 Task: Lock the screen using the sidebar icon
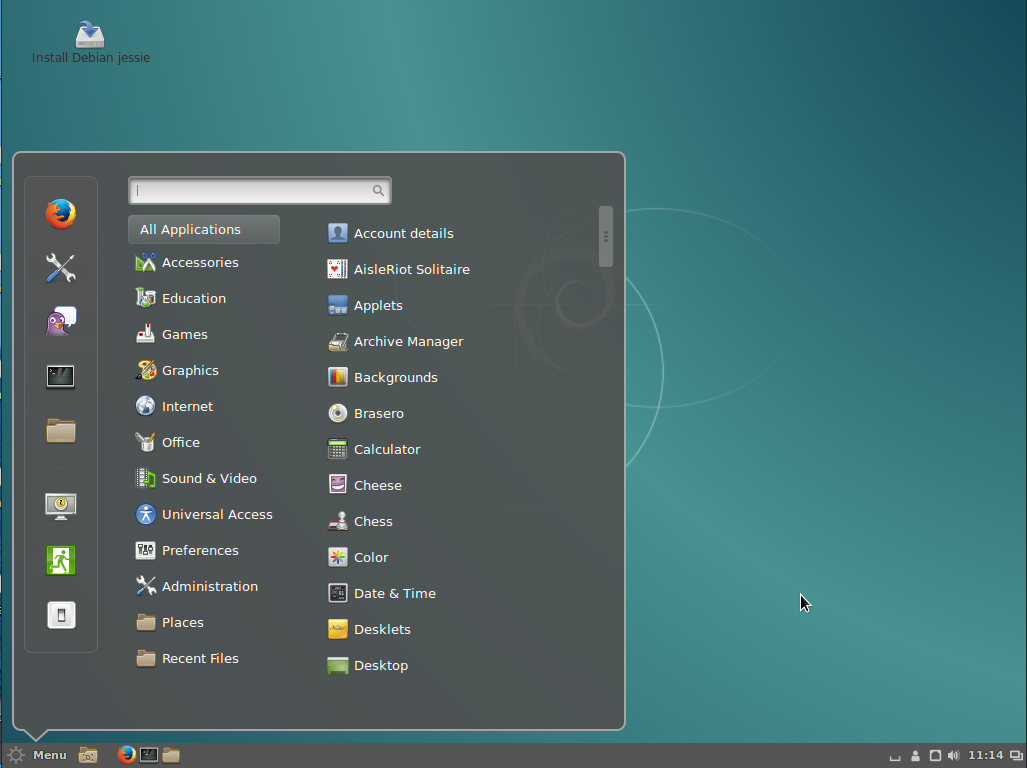[x=61, y=506]
